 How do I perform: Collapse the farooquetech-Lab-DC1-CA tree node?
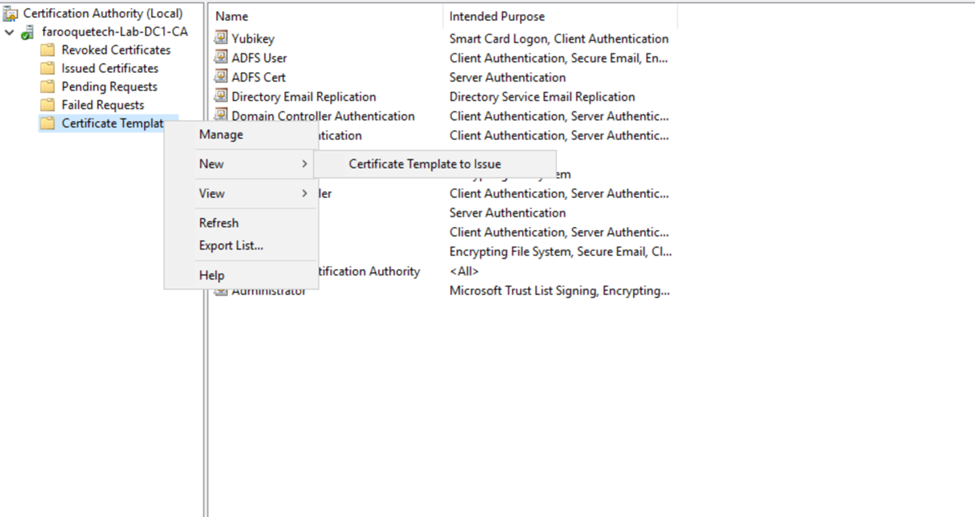[x=9, y=32]
